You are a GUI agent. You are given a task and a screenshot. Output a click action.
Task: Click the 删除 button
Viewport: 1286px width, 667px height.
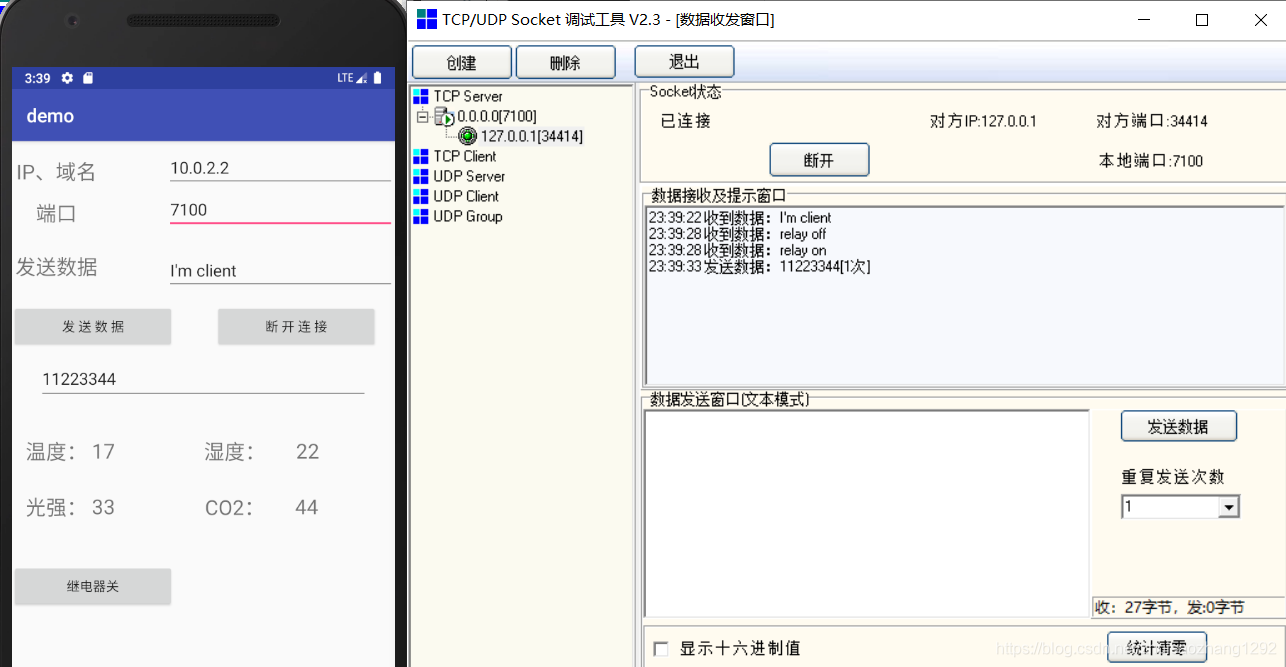click(565, 61)
